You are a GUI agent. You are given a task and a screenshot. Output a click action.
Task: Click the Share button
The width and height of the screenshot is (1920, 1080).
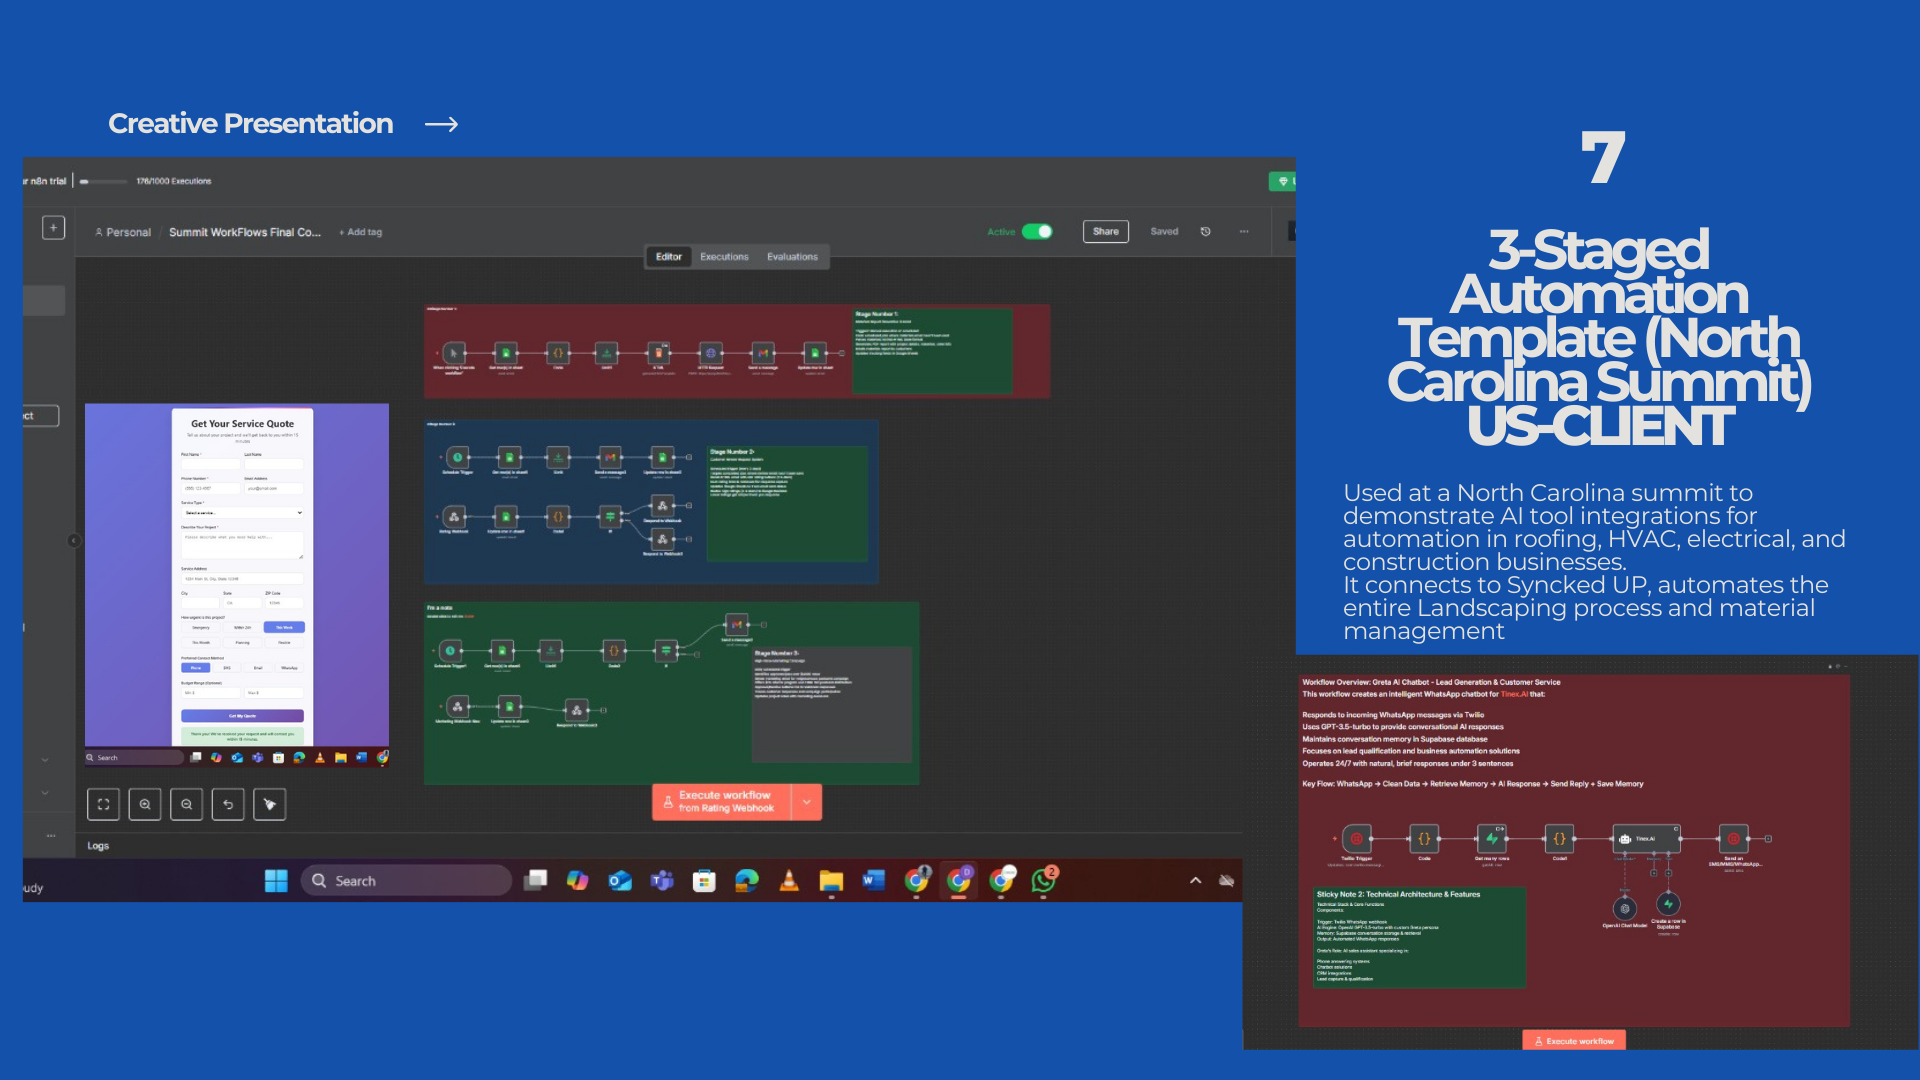[1106, 232]
